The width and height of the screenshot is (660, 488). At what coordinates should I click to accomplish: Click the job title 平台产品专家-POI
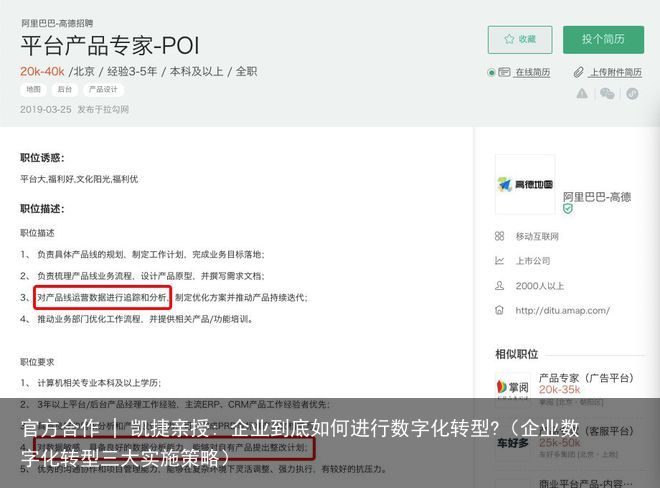click(x=110, y=45)
